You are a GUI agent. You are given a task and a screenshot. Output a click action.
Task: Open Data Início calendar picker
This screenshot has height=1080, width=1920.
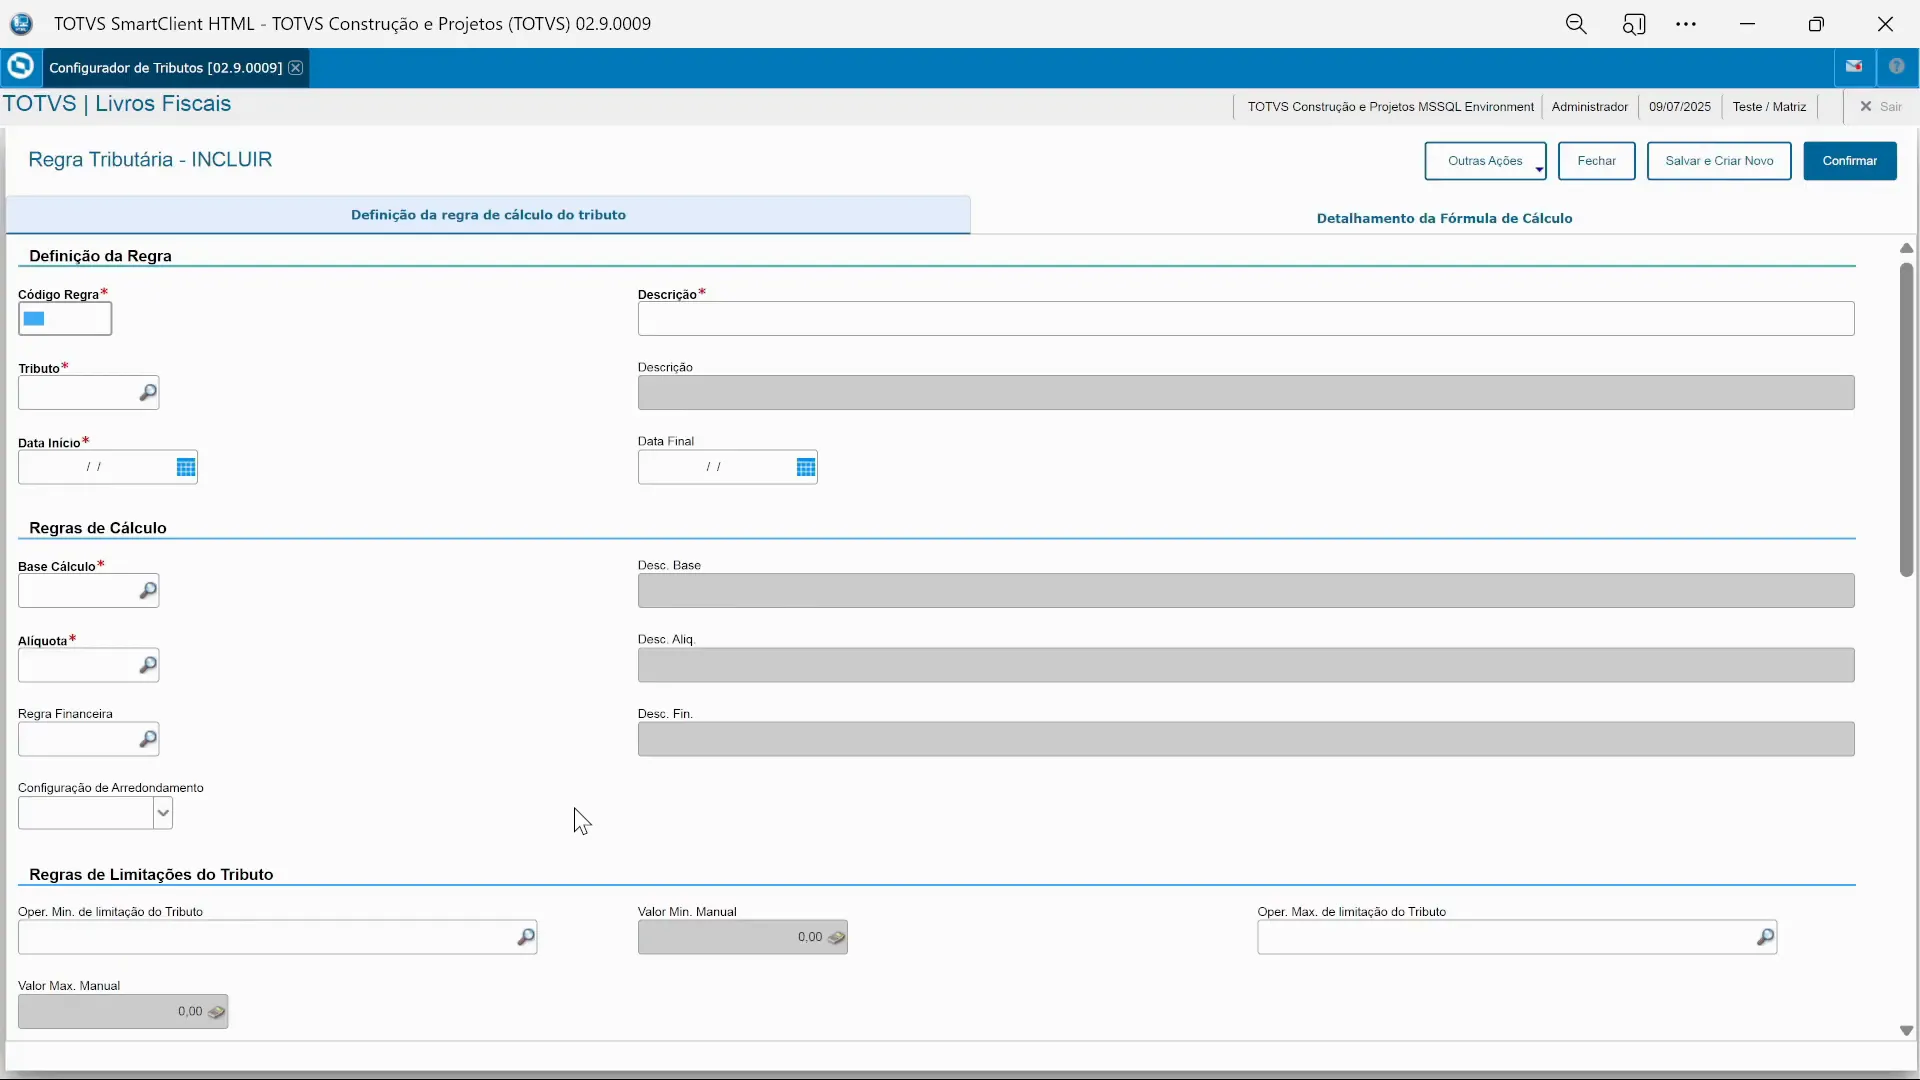click(186, 467)
